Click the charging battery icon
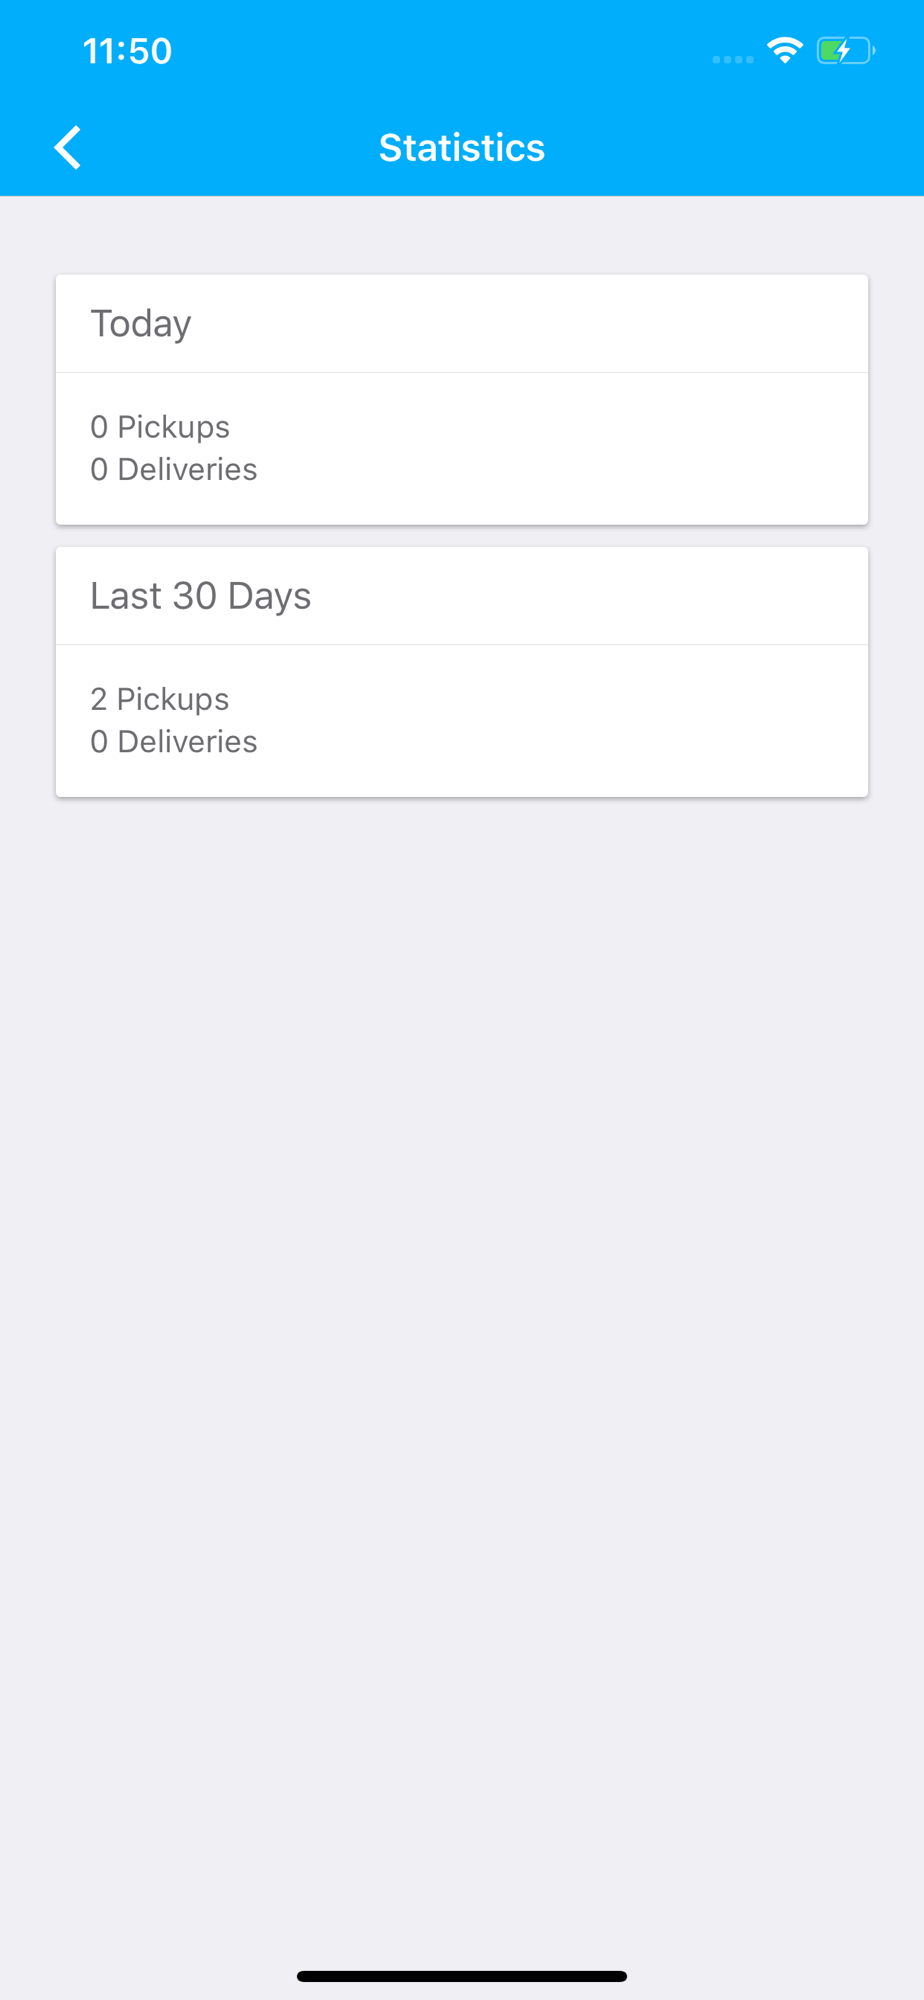 coord(845,50)
